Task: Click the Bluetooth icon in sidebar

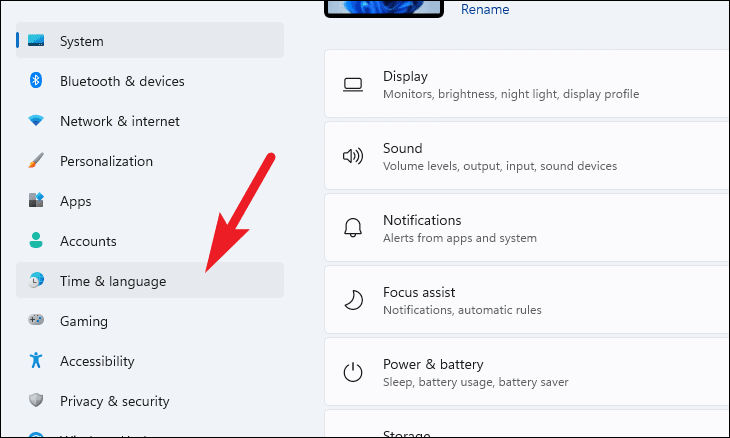Action: tap(36, 81)
